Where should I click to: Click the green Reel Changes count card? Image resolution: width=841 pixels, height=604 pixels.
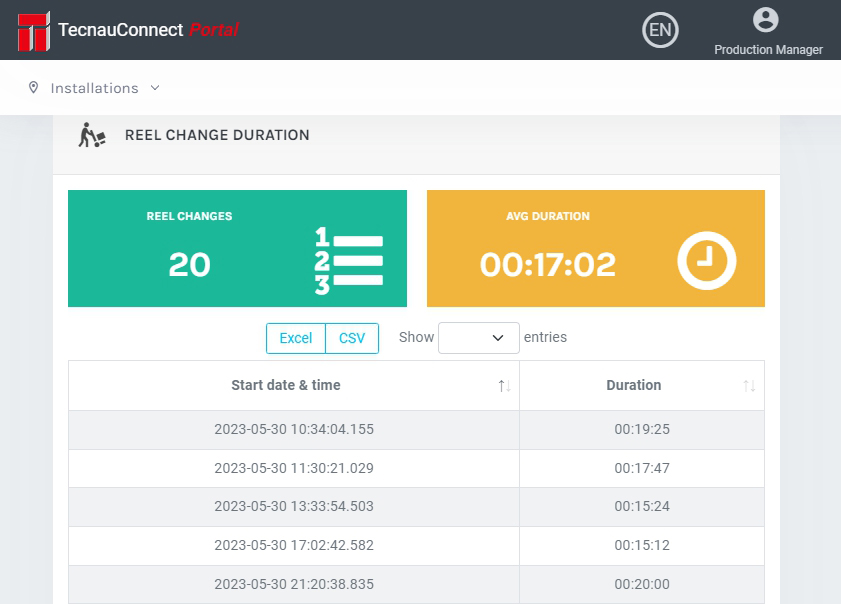click(237, 248)
